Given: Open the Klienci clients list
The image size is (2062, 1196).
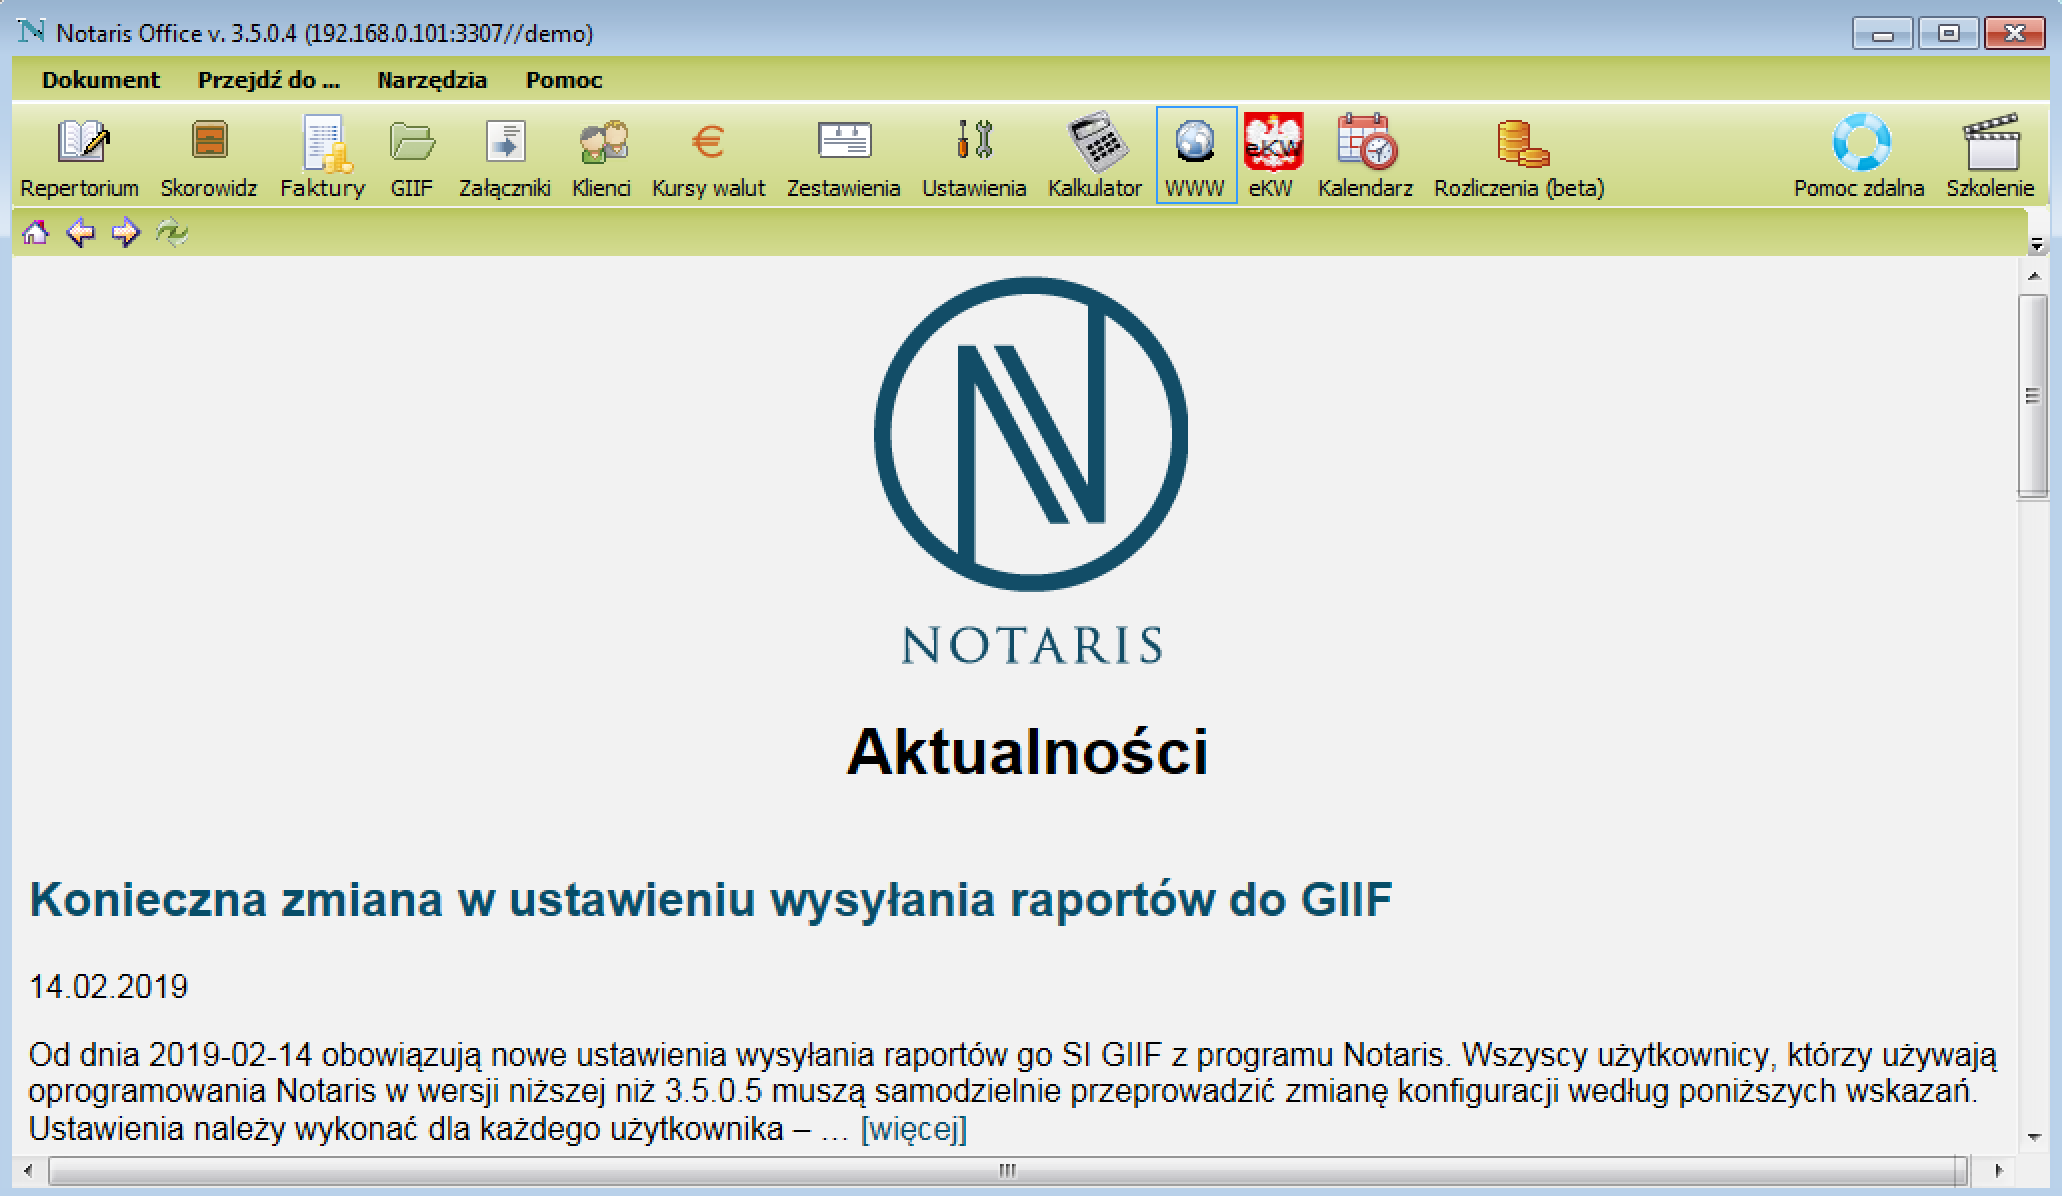Looking at the screenshot, I should (601, 156).
